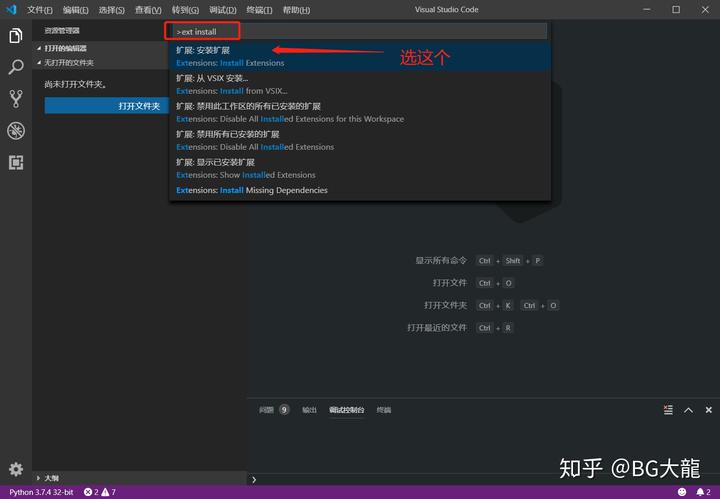Screen dimensions: 720x499
Task: Maximize the Visual Studio Code window
Action: point(676,9)
